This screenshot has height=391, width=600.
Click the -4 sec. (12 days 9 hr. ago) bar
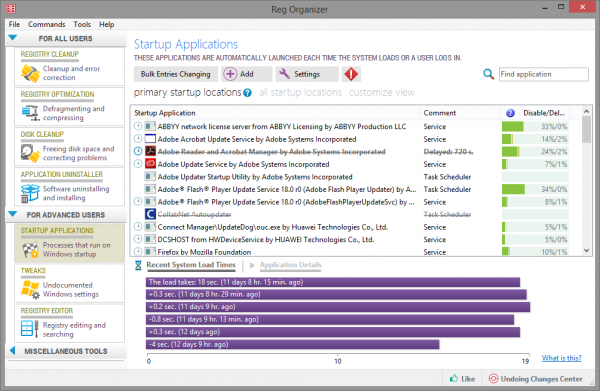click(x=292, y=344)
